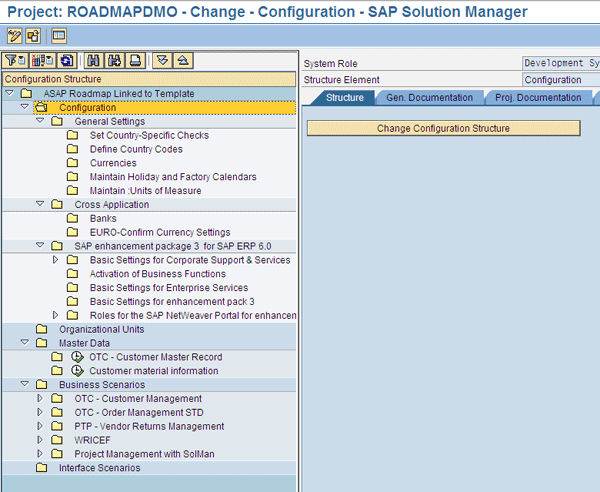Select Customer material information item
This screenshot has width=600, height=492.
(154, 371)
